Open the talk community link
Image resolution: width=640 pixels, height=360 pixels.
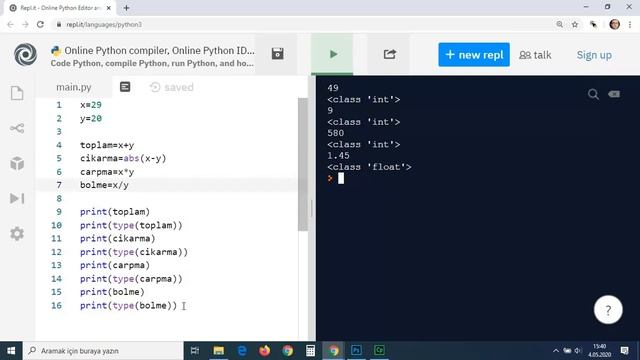535,55
